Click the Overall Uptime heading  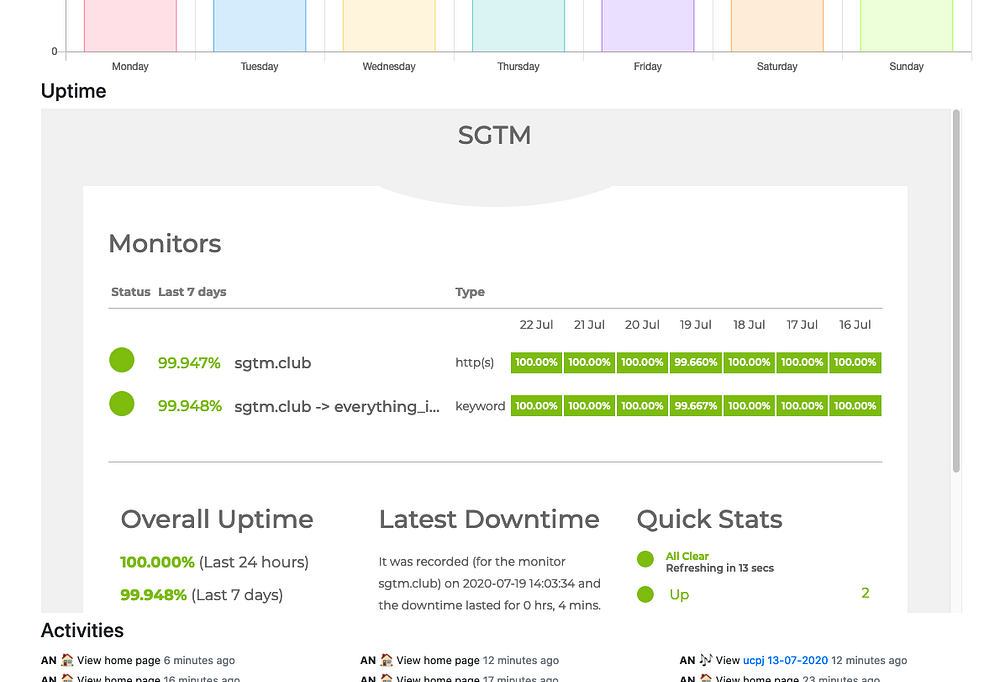click(217, 519)
